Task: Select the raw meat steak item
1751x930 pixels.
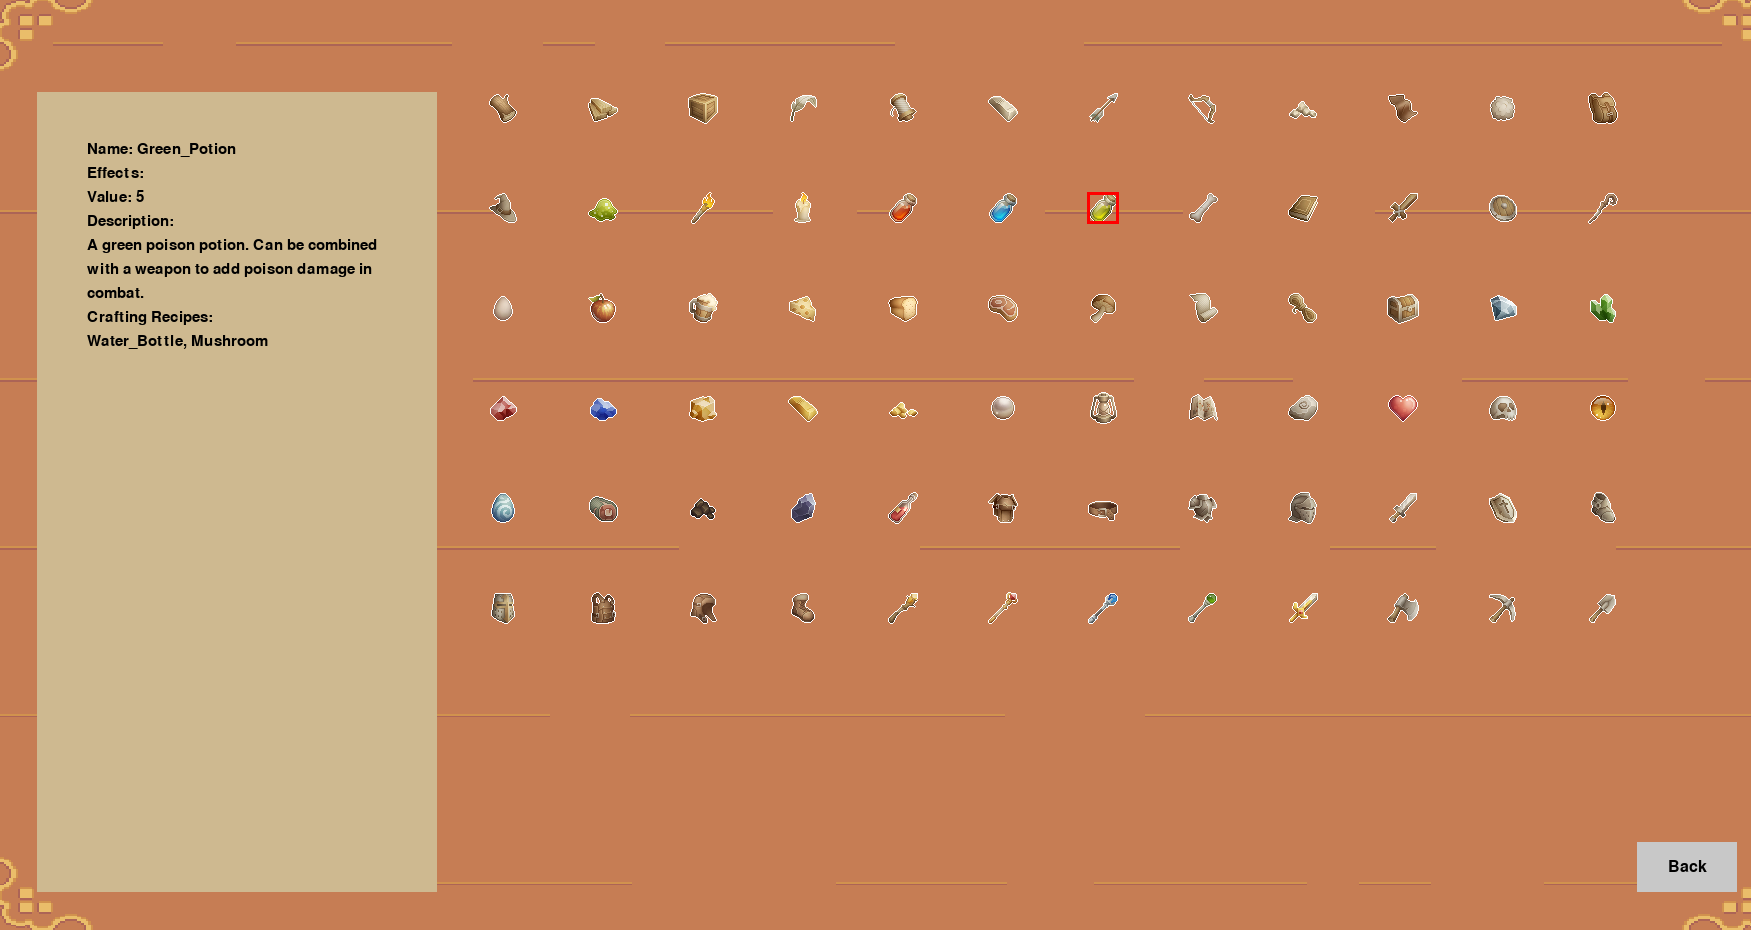Action: [x=1003, y=308]
